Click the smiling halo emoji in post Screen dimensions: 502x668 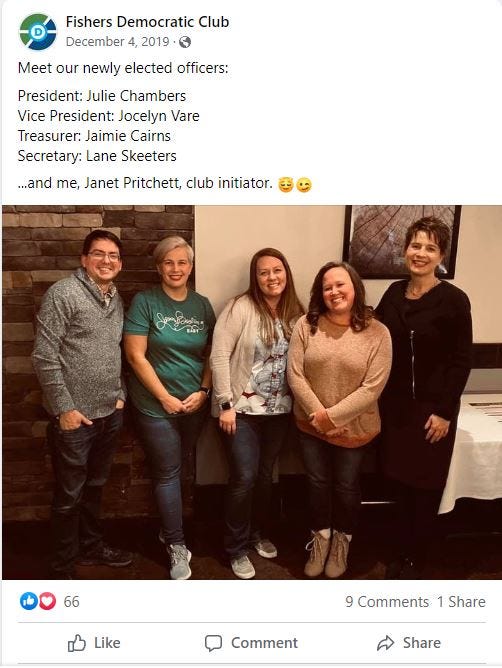coord(286,184)
